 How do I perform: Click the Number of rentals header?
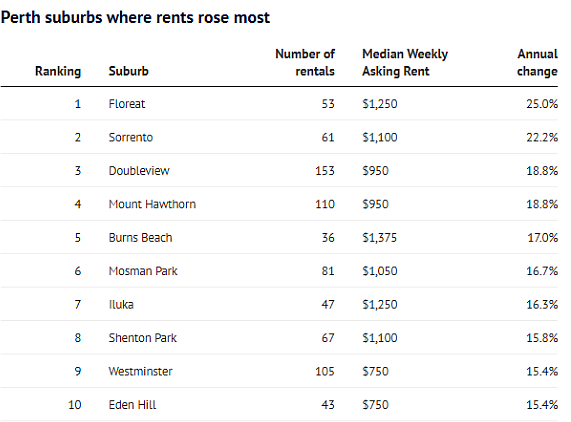[x=305, y=62]
